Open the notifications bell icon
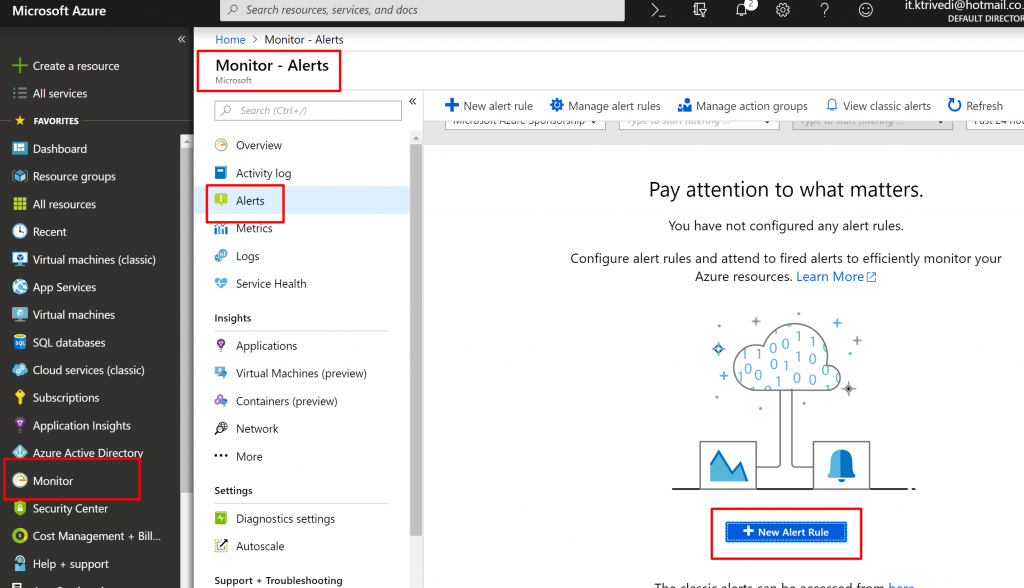This screenshot has width=1024, height=588. (741, 10)
